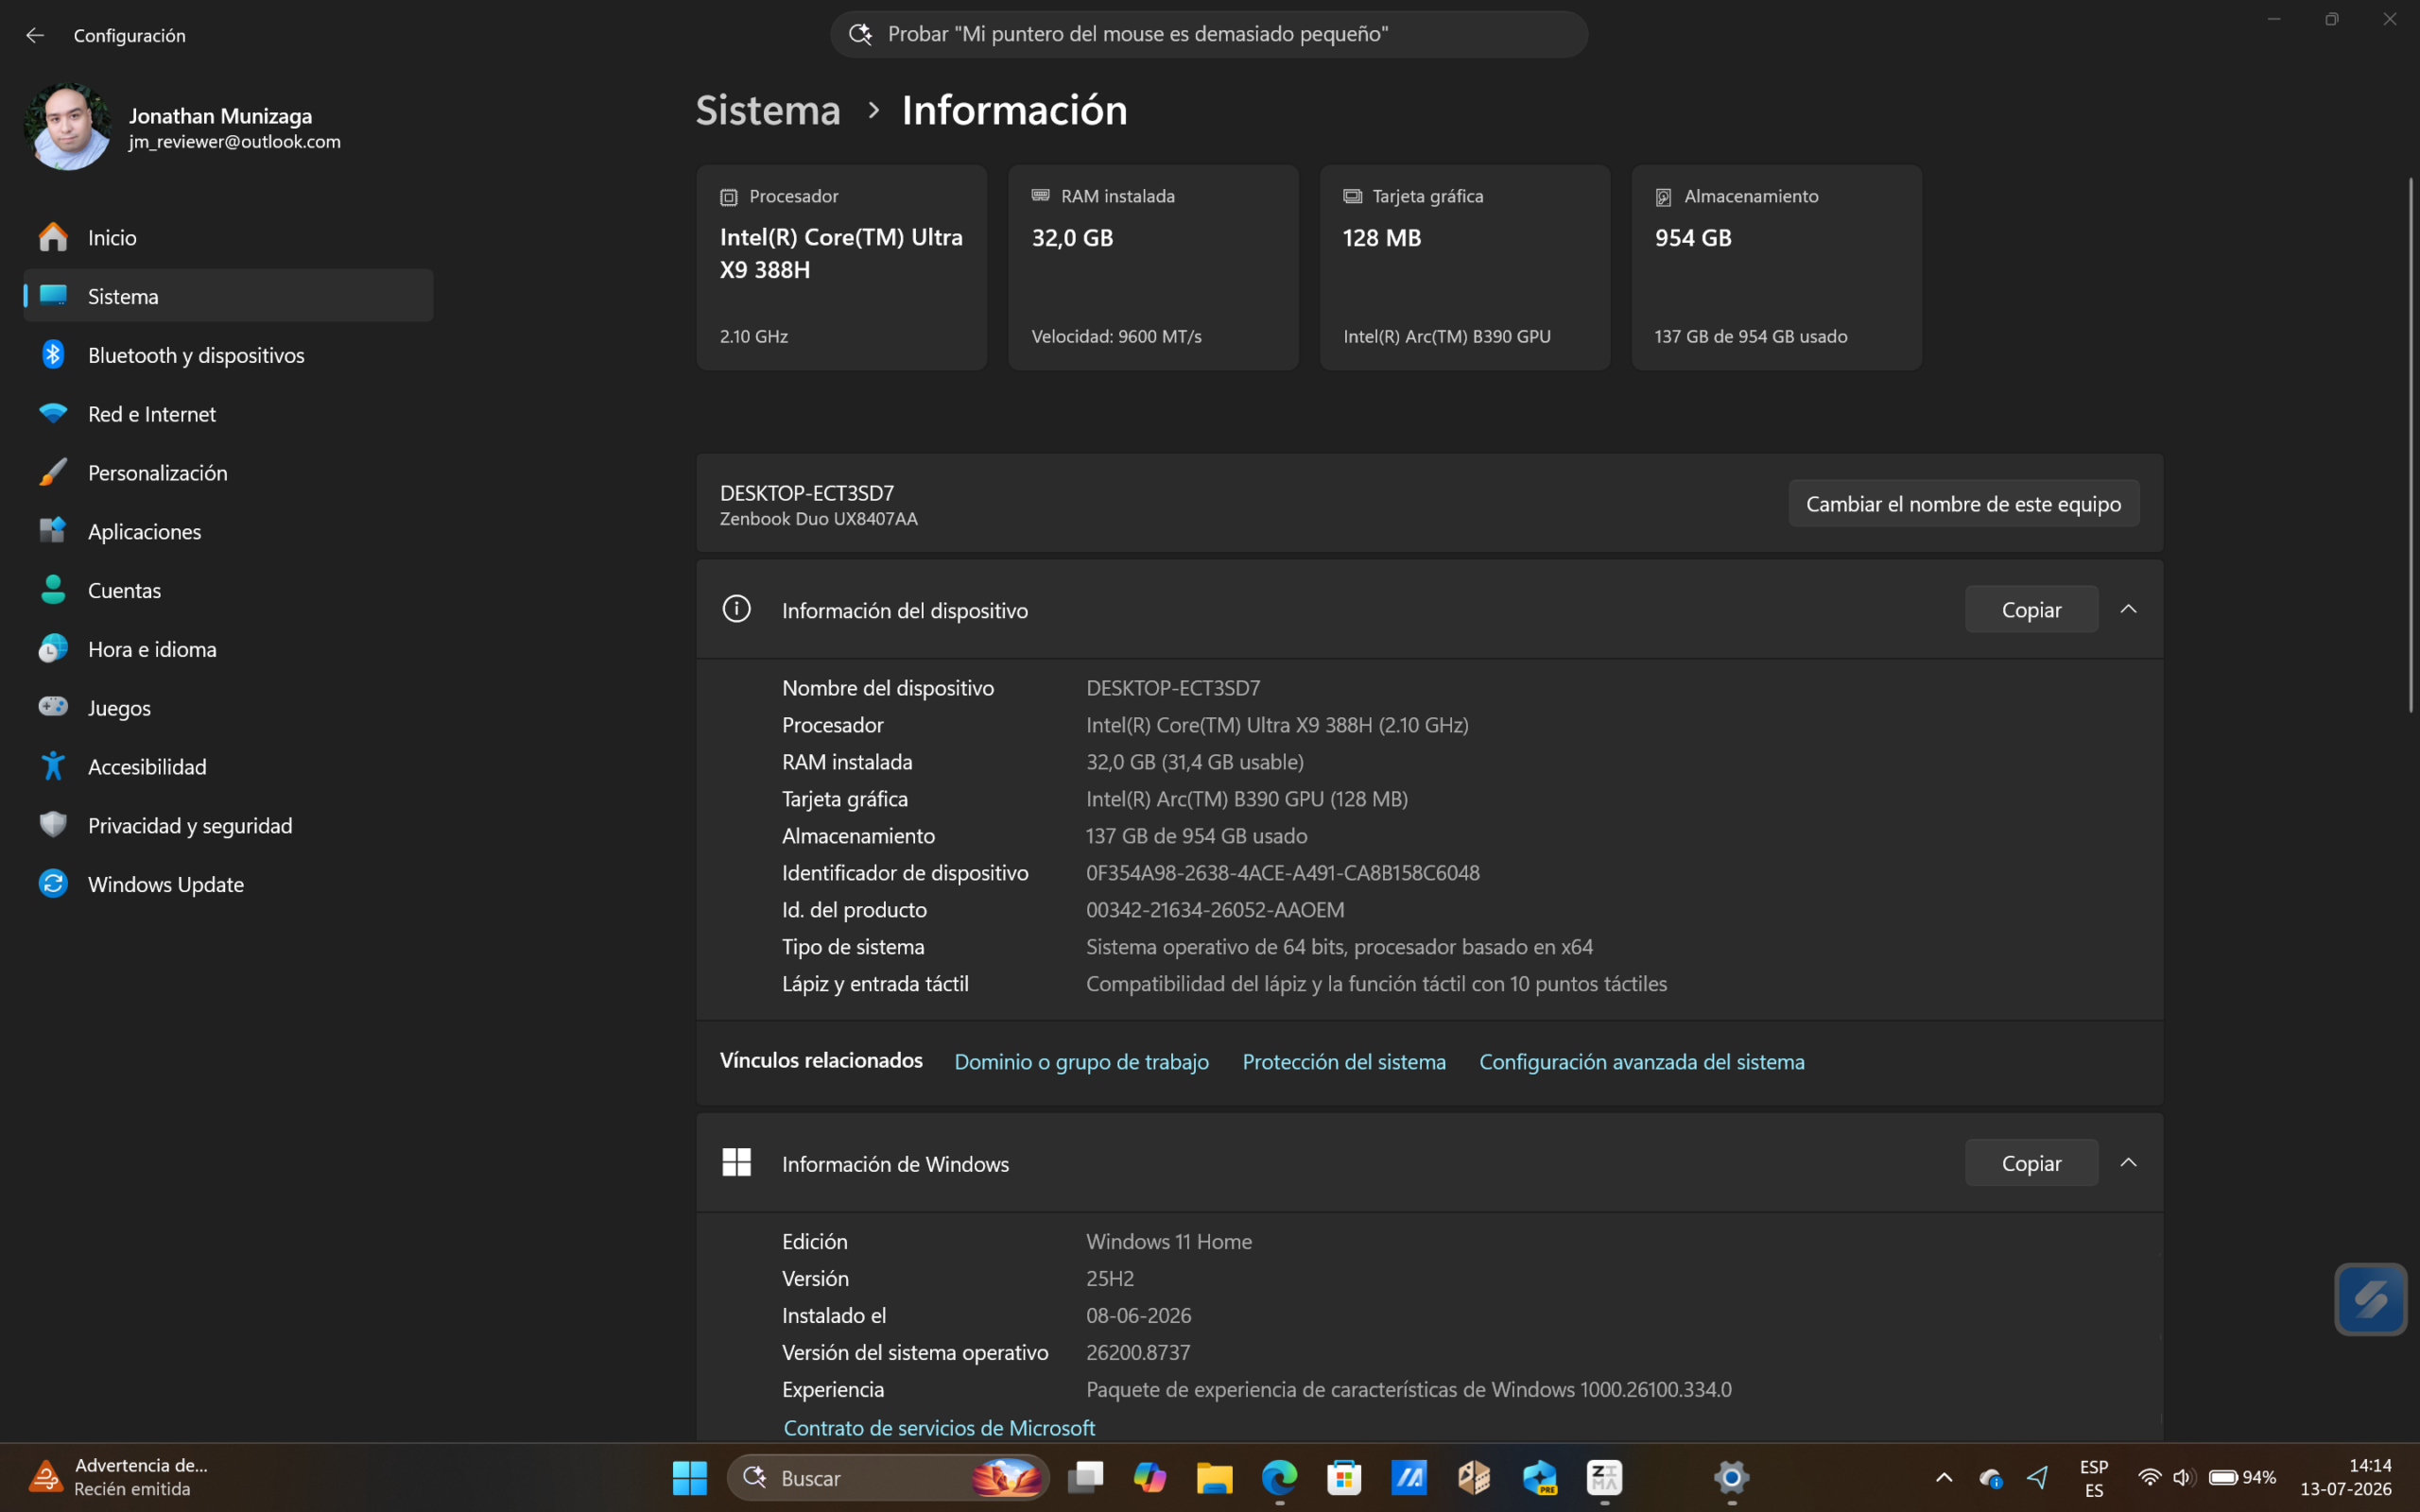2420x1512 pixels.
Task: Click the OneDrive cloud tray icon
Action: pos(1990,1478)
